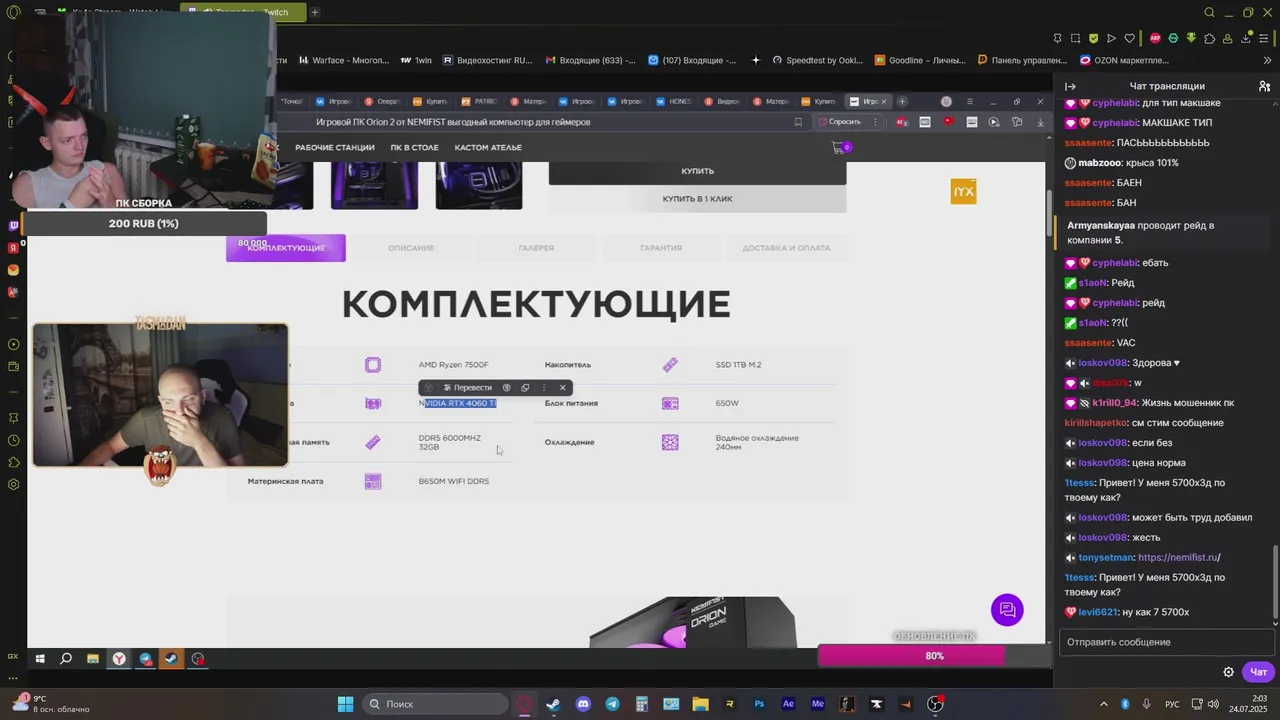Screen dimensions: 1280x720
Task: Open a new Opera tab with plus
Action: [315, 12]
